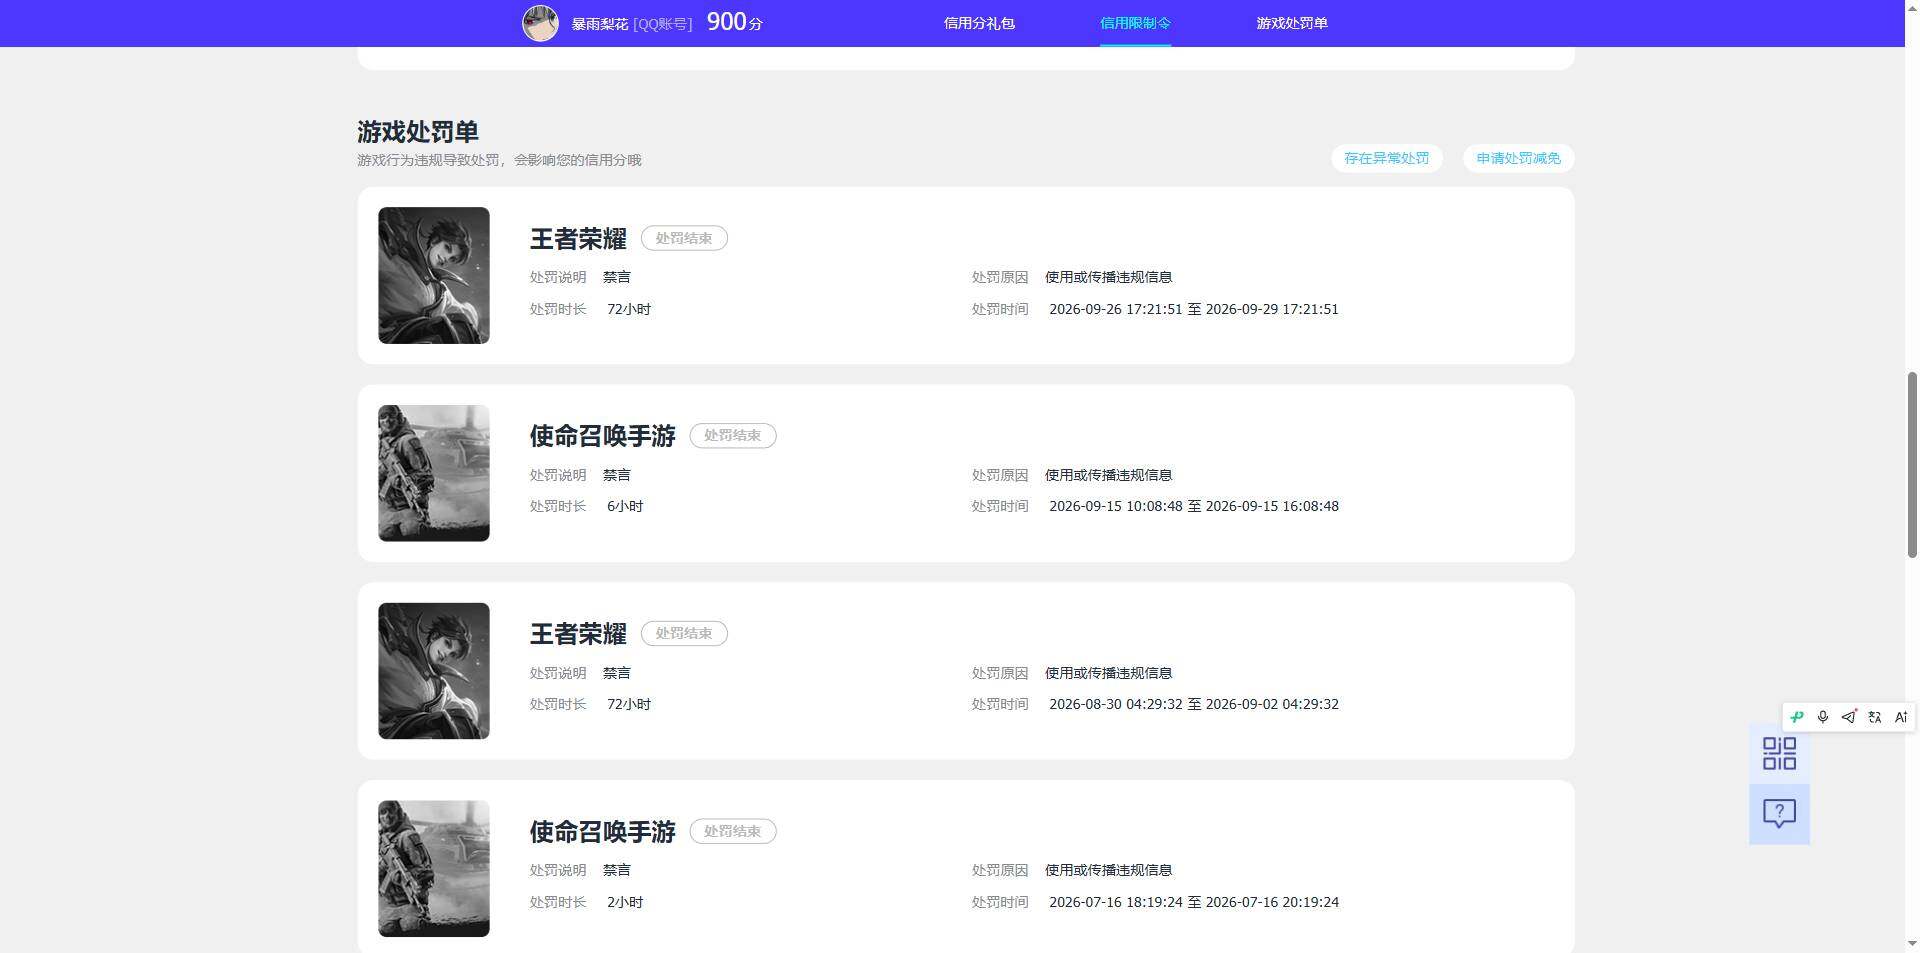Image resolution: width=1920 pixels, height=953 pixels.
Task: Click the 处罚结束 badge on the 2026-07-16 penalty
Action: pos(733,831)
